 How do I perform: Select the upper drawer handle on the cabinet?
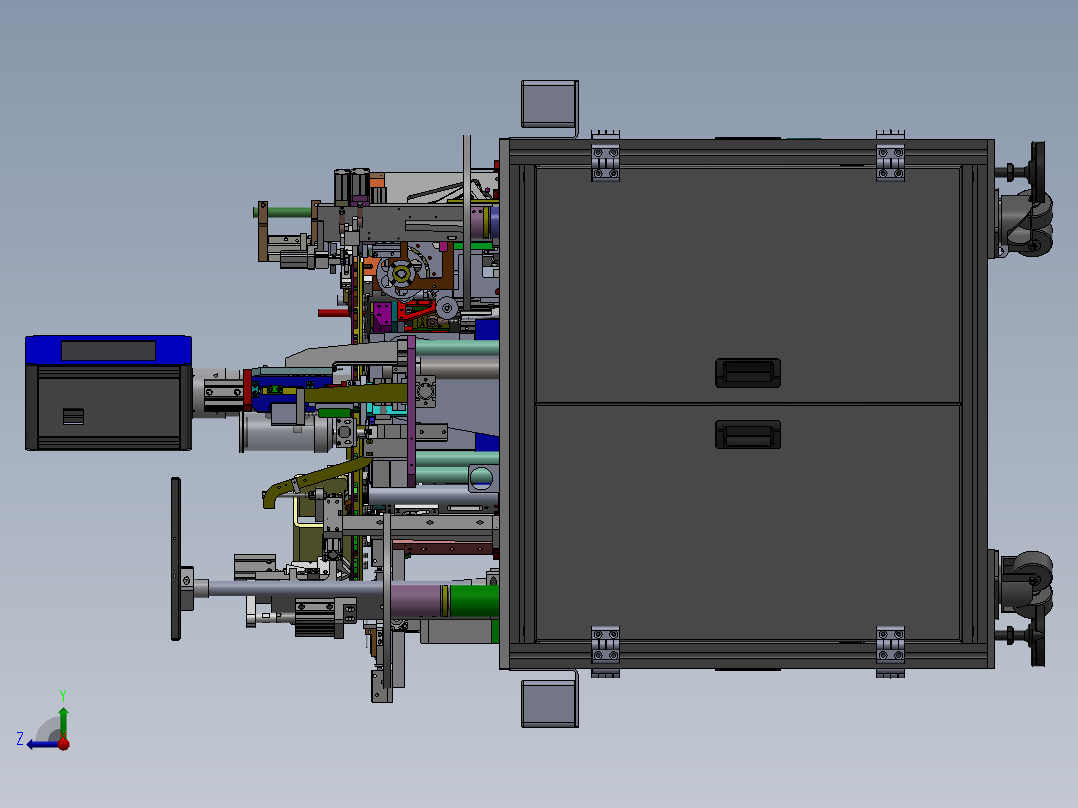pyautogui.click(x=747, y=373)
